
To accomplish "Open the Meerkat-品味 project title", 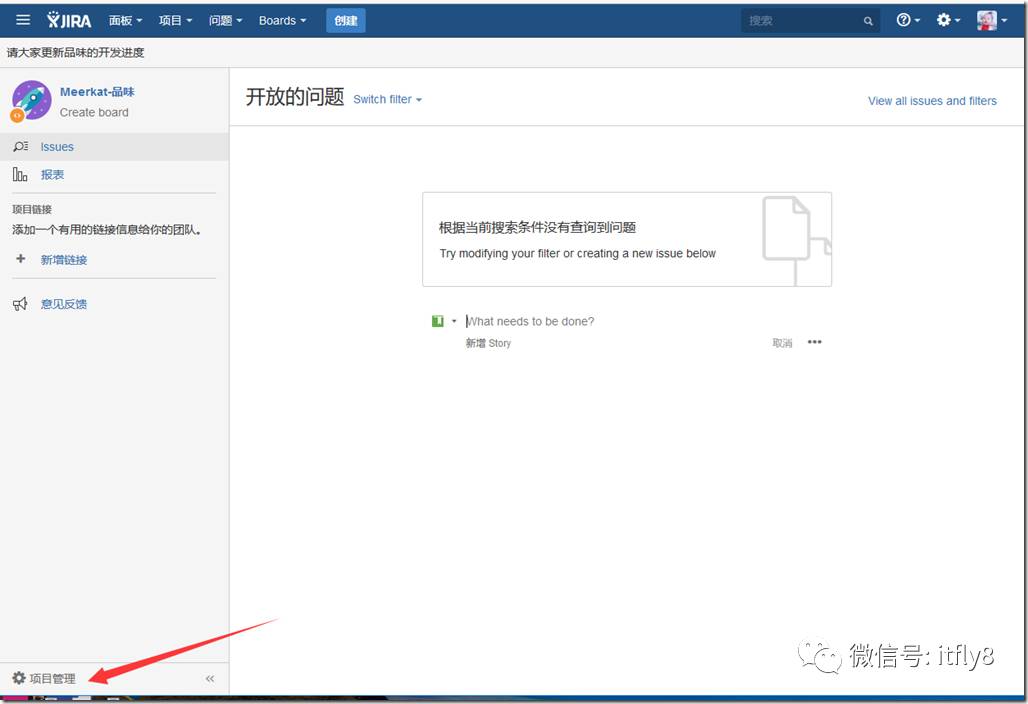I will pos(97,92).
